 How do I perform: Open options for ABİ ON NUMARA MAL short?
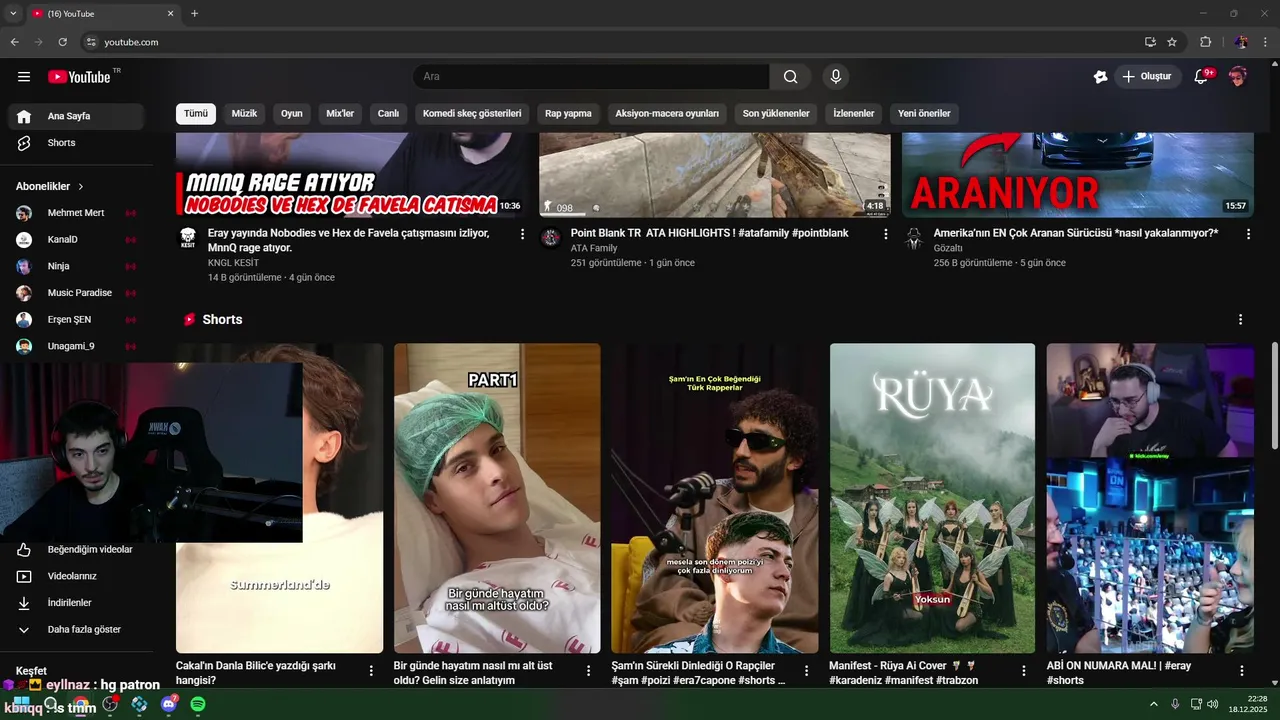[x=1242, y=671]
